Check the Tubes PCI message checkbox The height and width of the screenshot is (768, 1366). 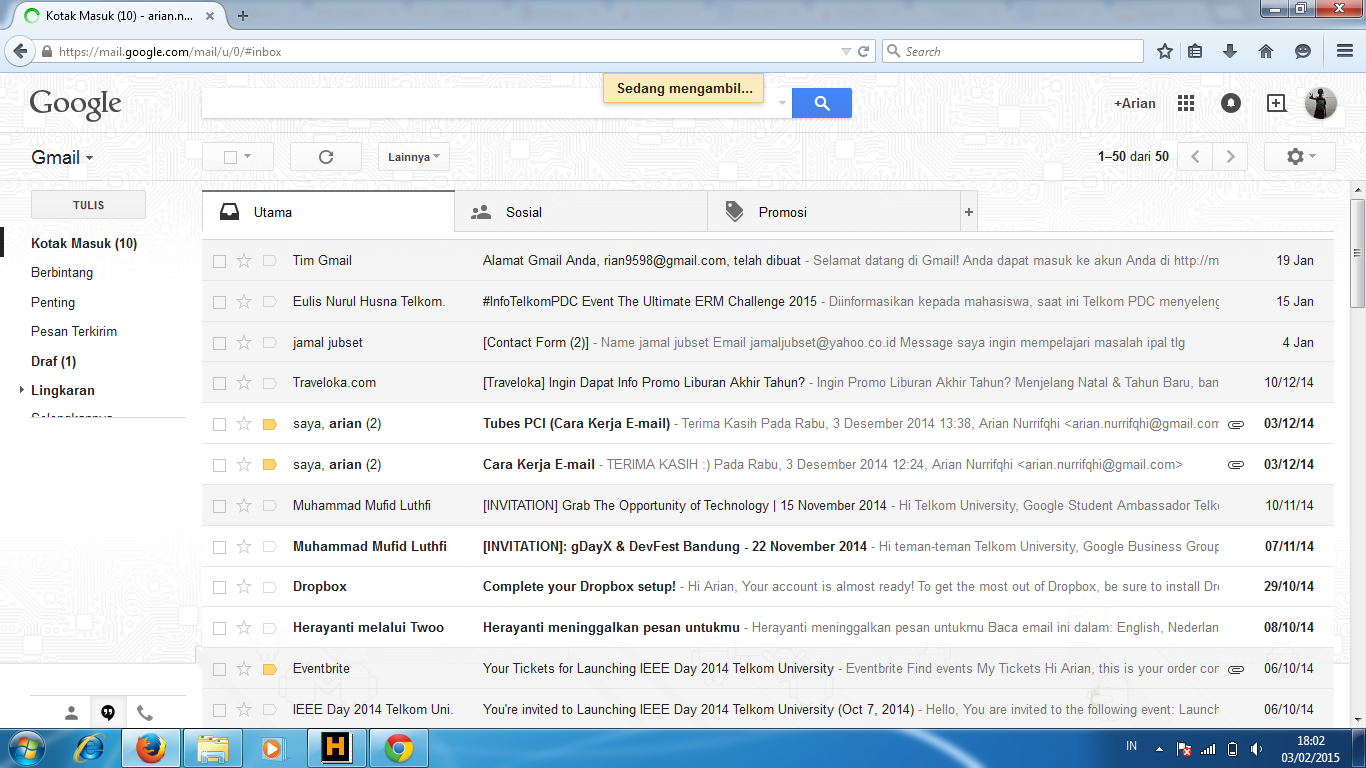[219, 424]
